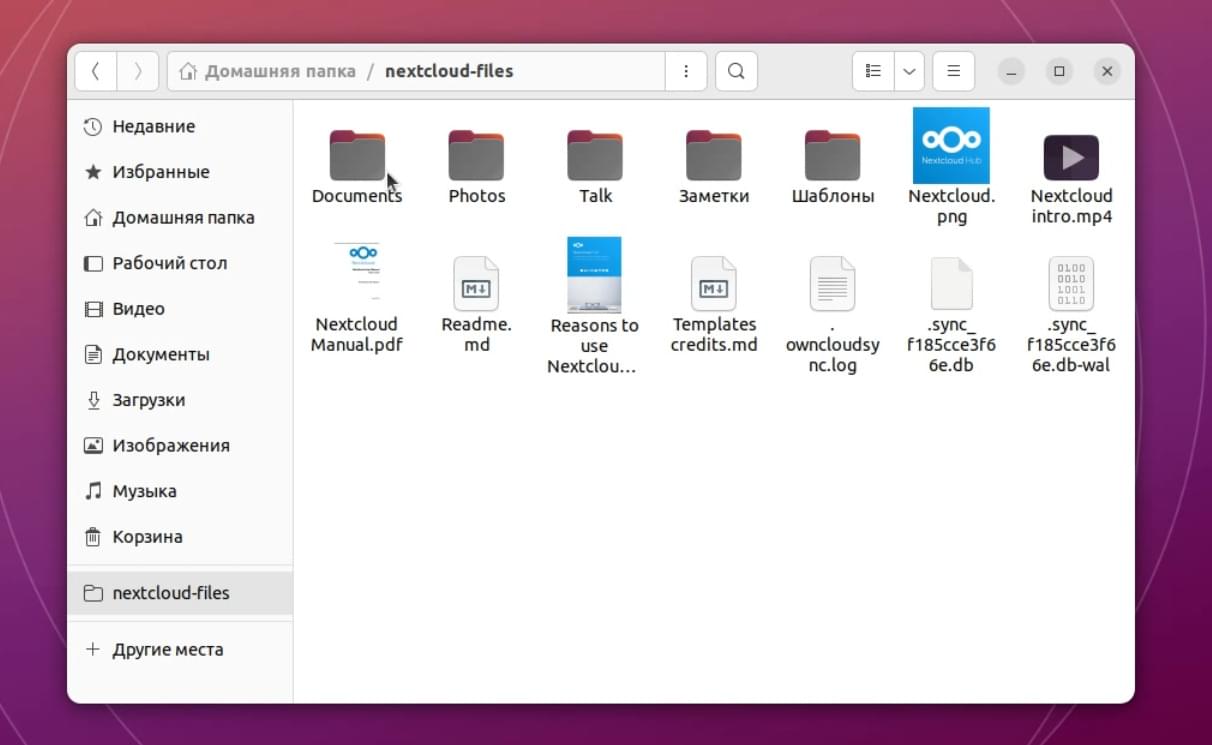Click the 'Readme.md' file name text

coord(477,334)
